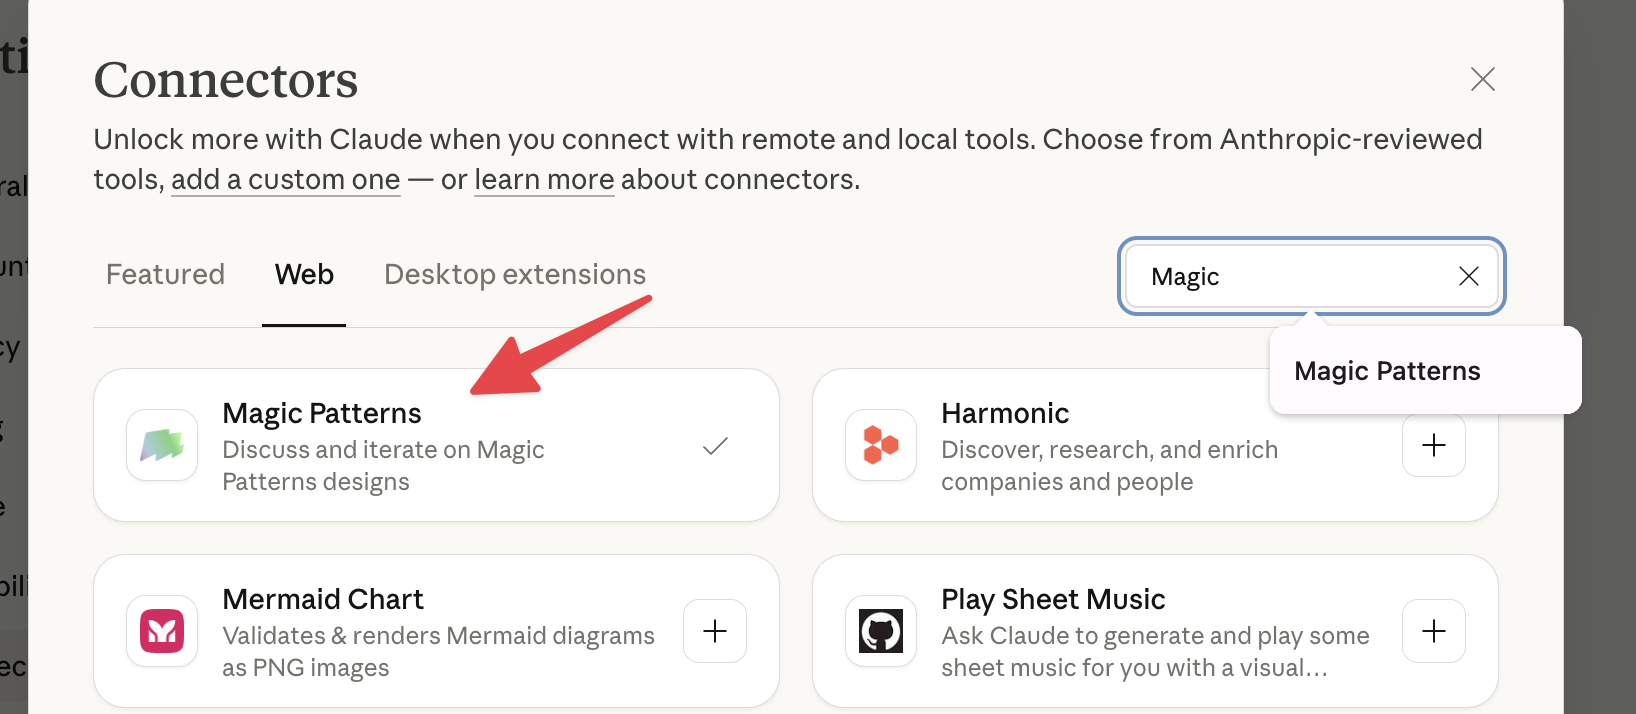Click the Magic Patterns connected checkmark
Image resolution: width=1636 pixels, height=714 pixels.
click(x=715, y=446)
